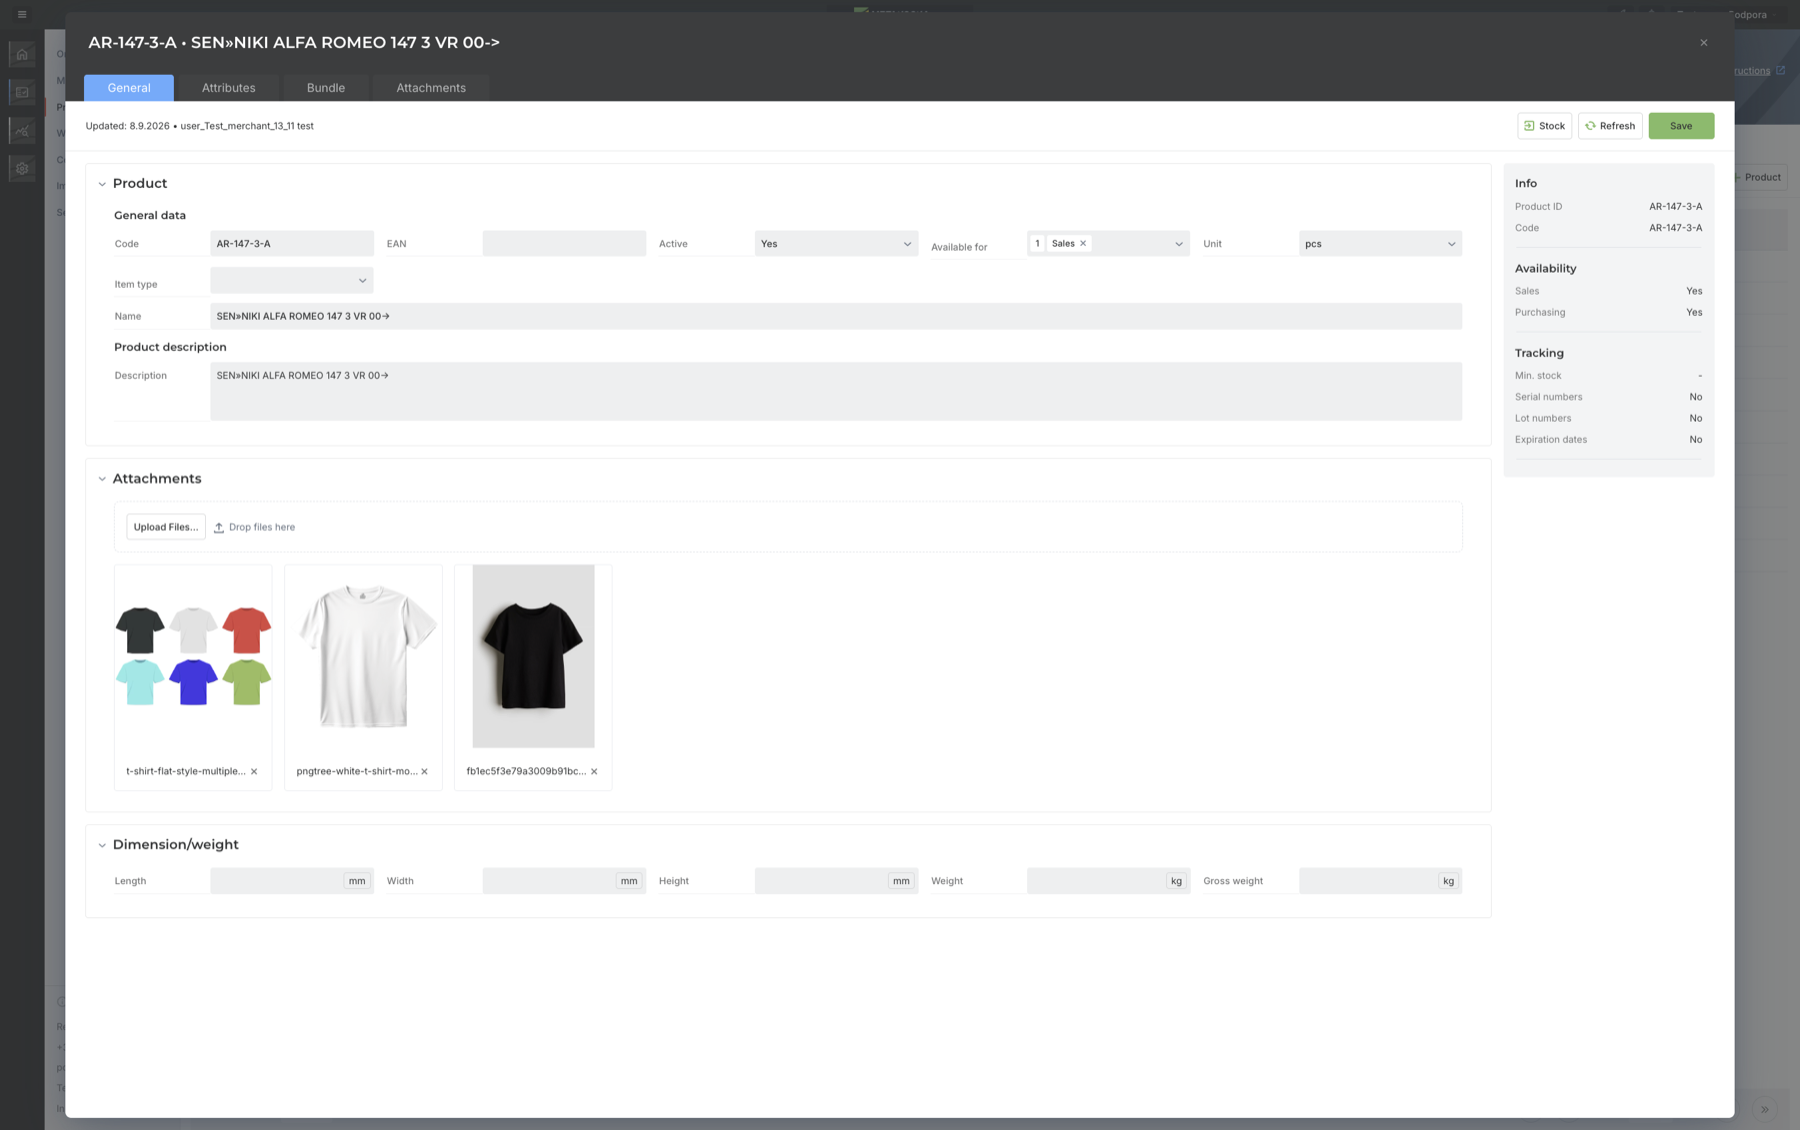1800x1130 pixels.
Task: Click the hamburger menu icon
Action: 22,15
